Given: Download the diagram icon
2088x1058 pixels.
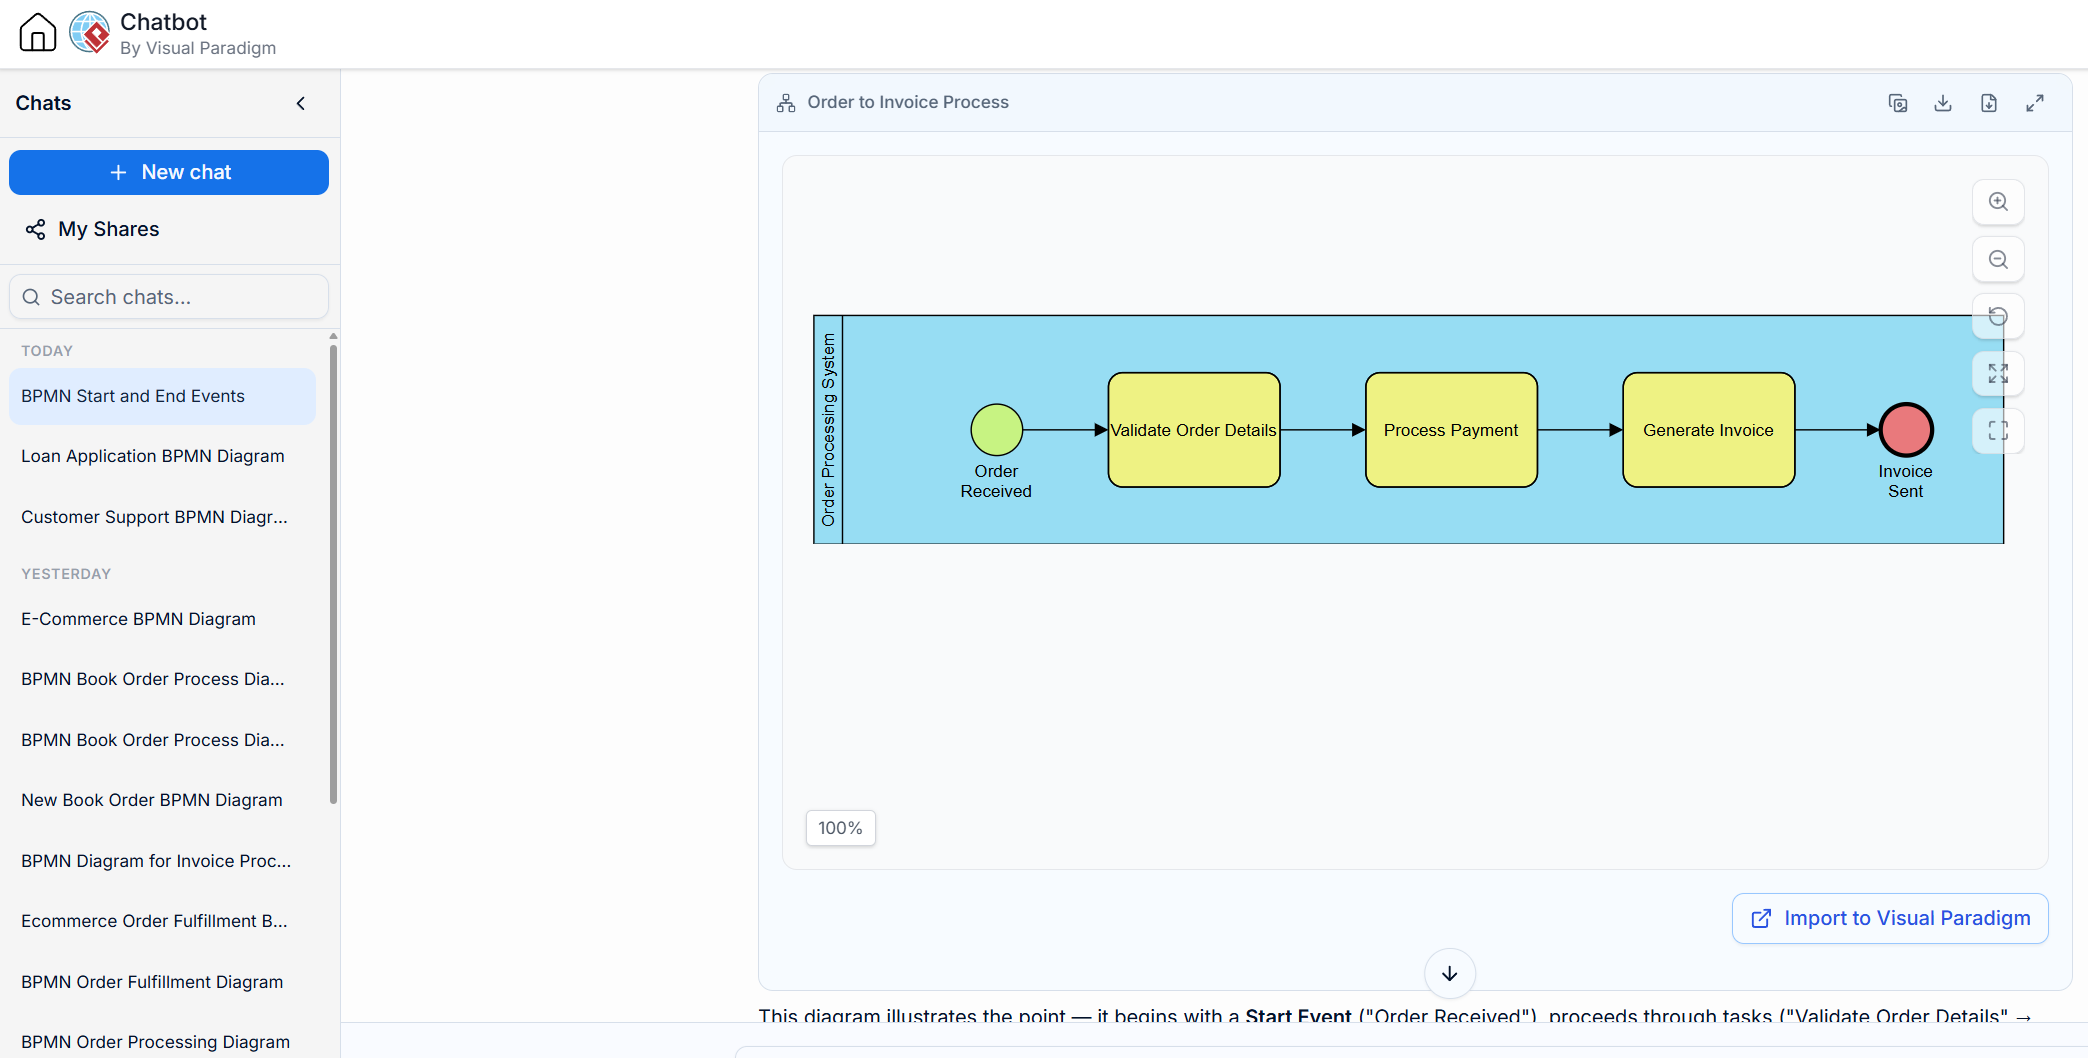Looking at the screenshot, I should [x=1943, y=103].
